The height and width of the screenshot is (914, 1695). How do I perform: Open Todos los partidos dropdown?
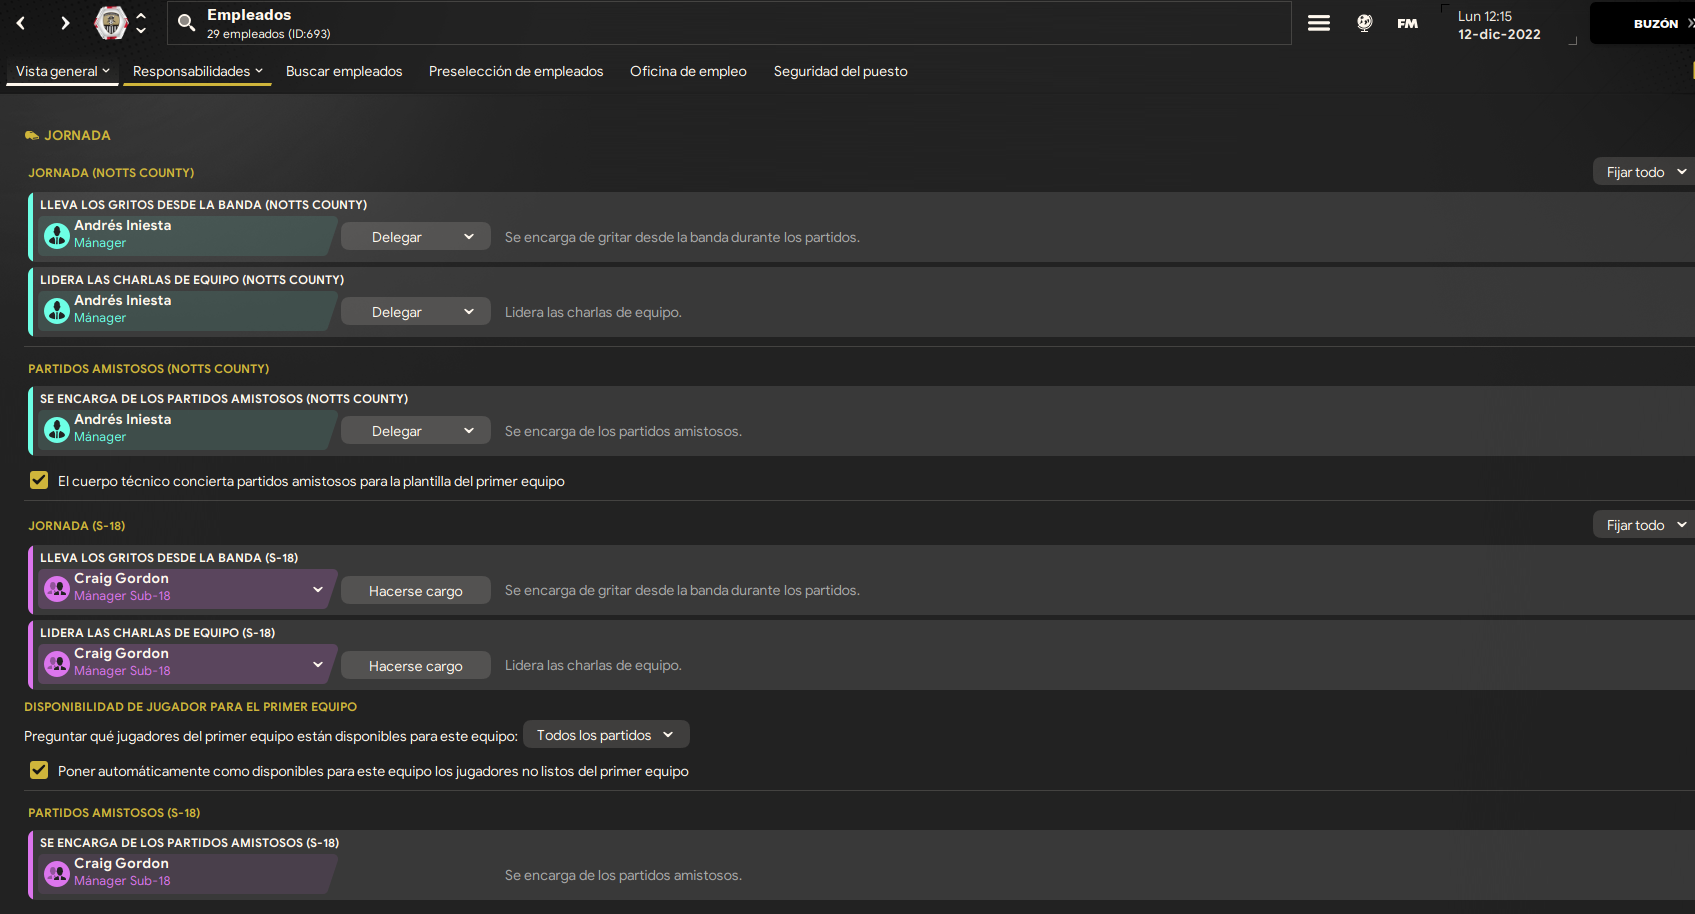pyautogui.click(x=606, y=735)
